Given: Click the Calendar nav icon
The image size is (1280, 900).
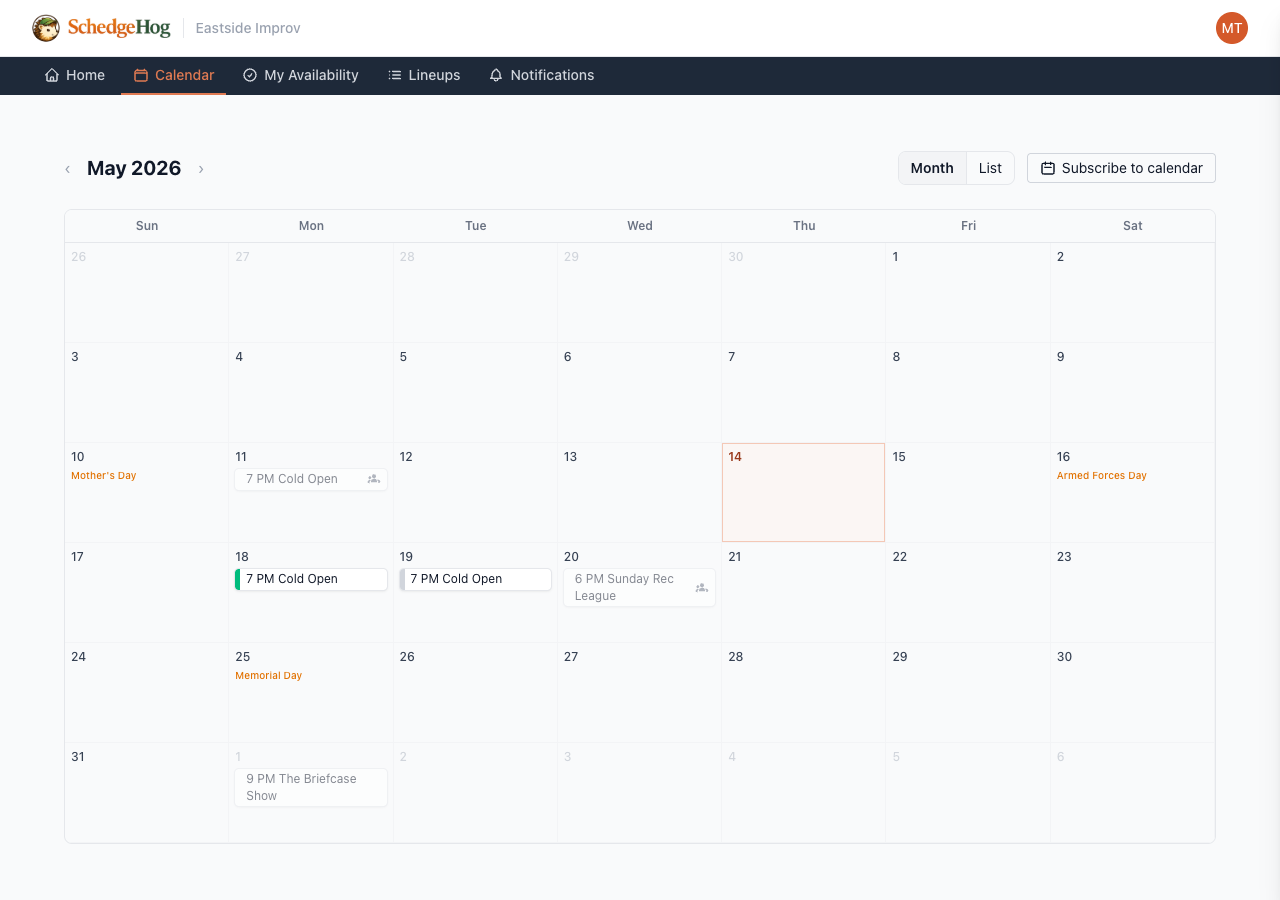Looking at the screenshot, I should (x=141, y=75).
